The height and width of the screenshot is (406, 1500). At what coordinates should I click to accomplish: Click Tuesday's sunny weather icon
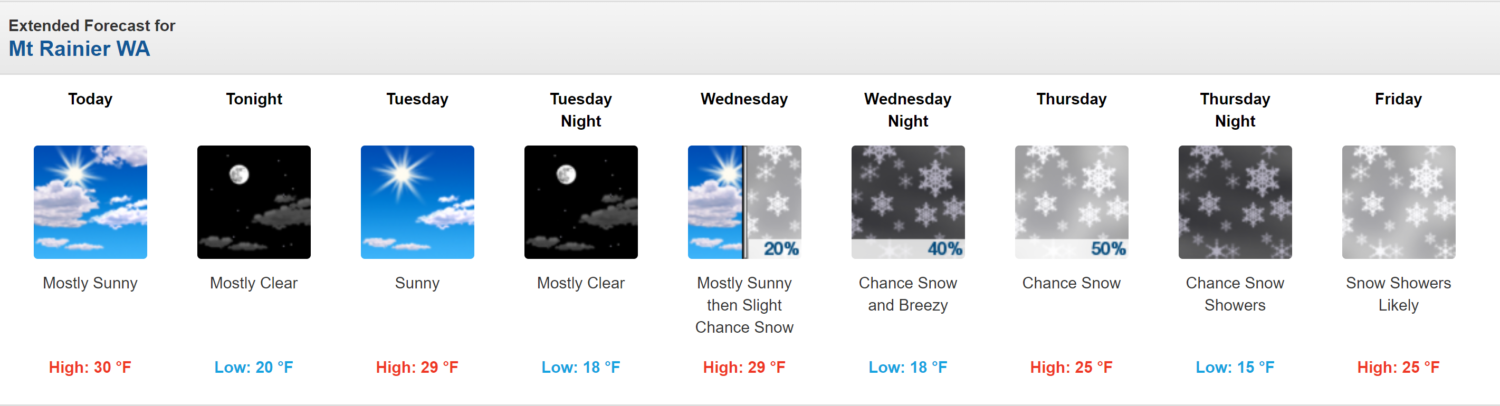pos(417,203)
